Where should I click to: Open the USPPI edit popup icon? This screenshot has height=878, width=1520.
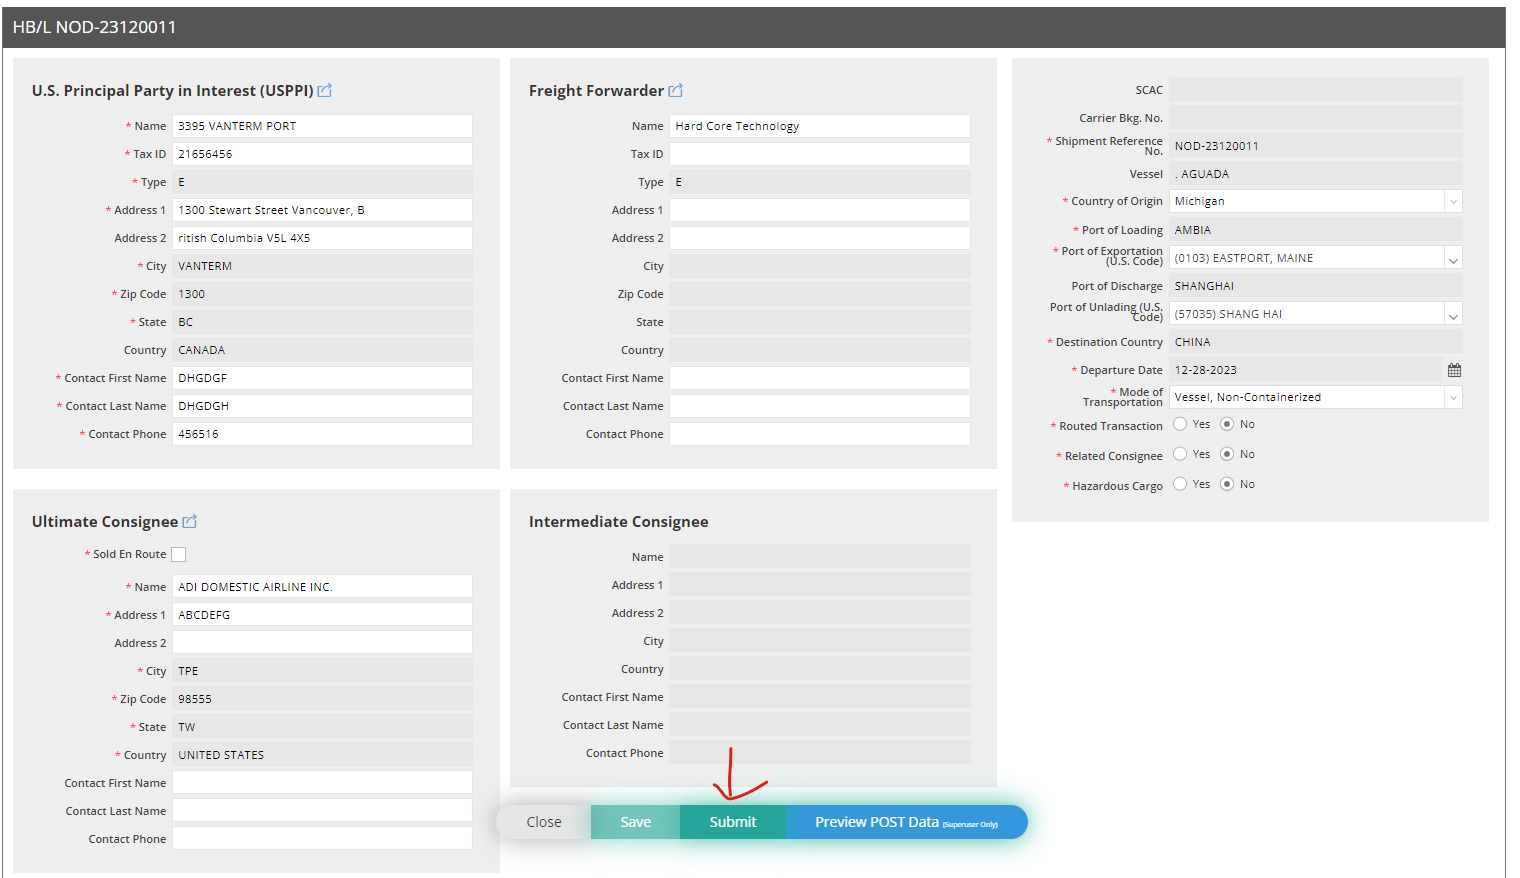click(x=324, y=90)
